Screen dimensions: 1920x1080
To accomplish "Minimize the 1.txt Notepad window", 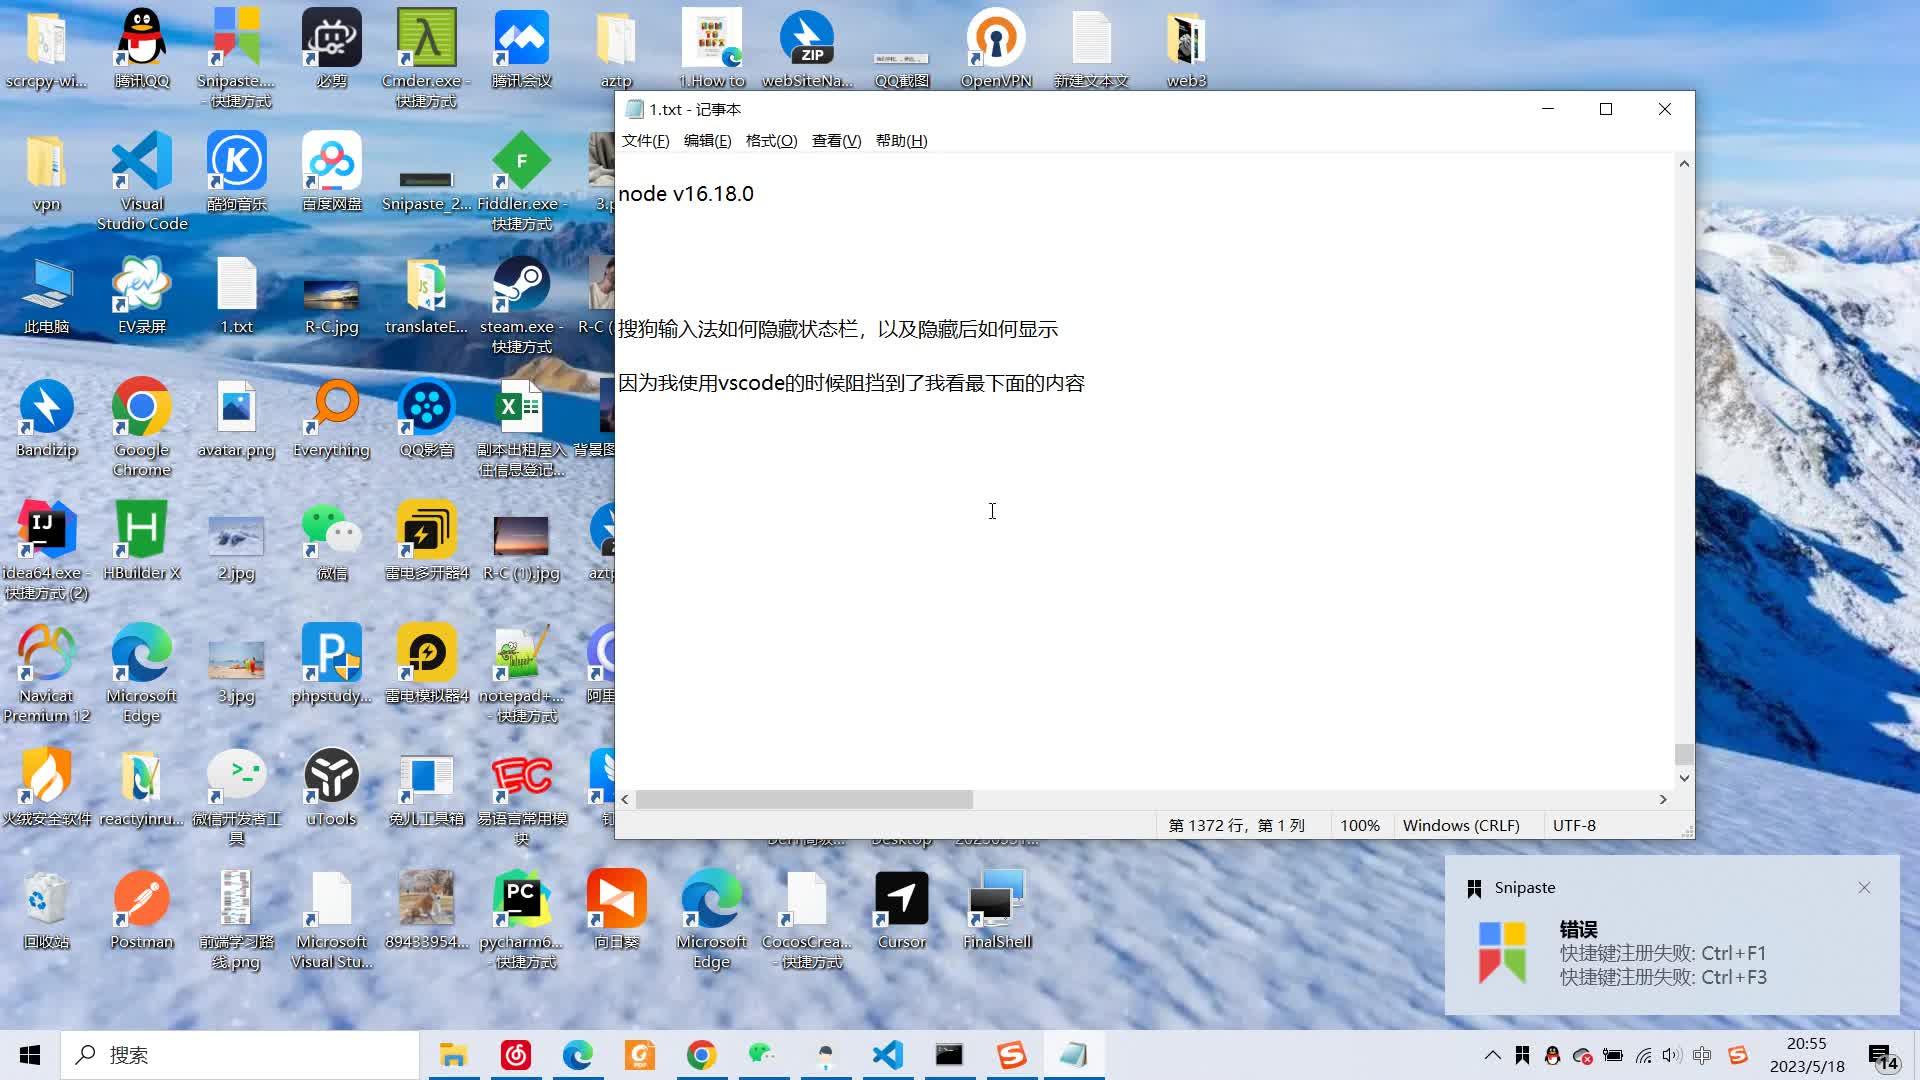I will click(1548, 109).
